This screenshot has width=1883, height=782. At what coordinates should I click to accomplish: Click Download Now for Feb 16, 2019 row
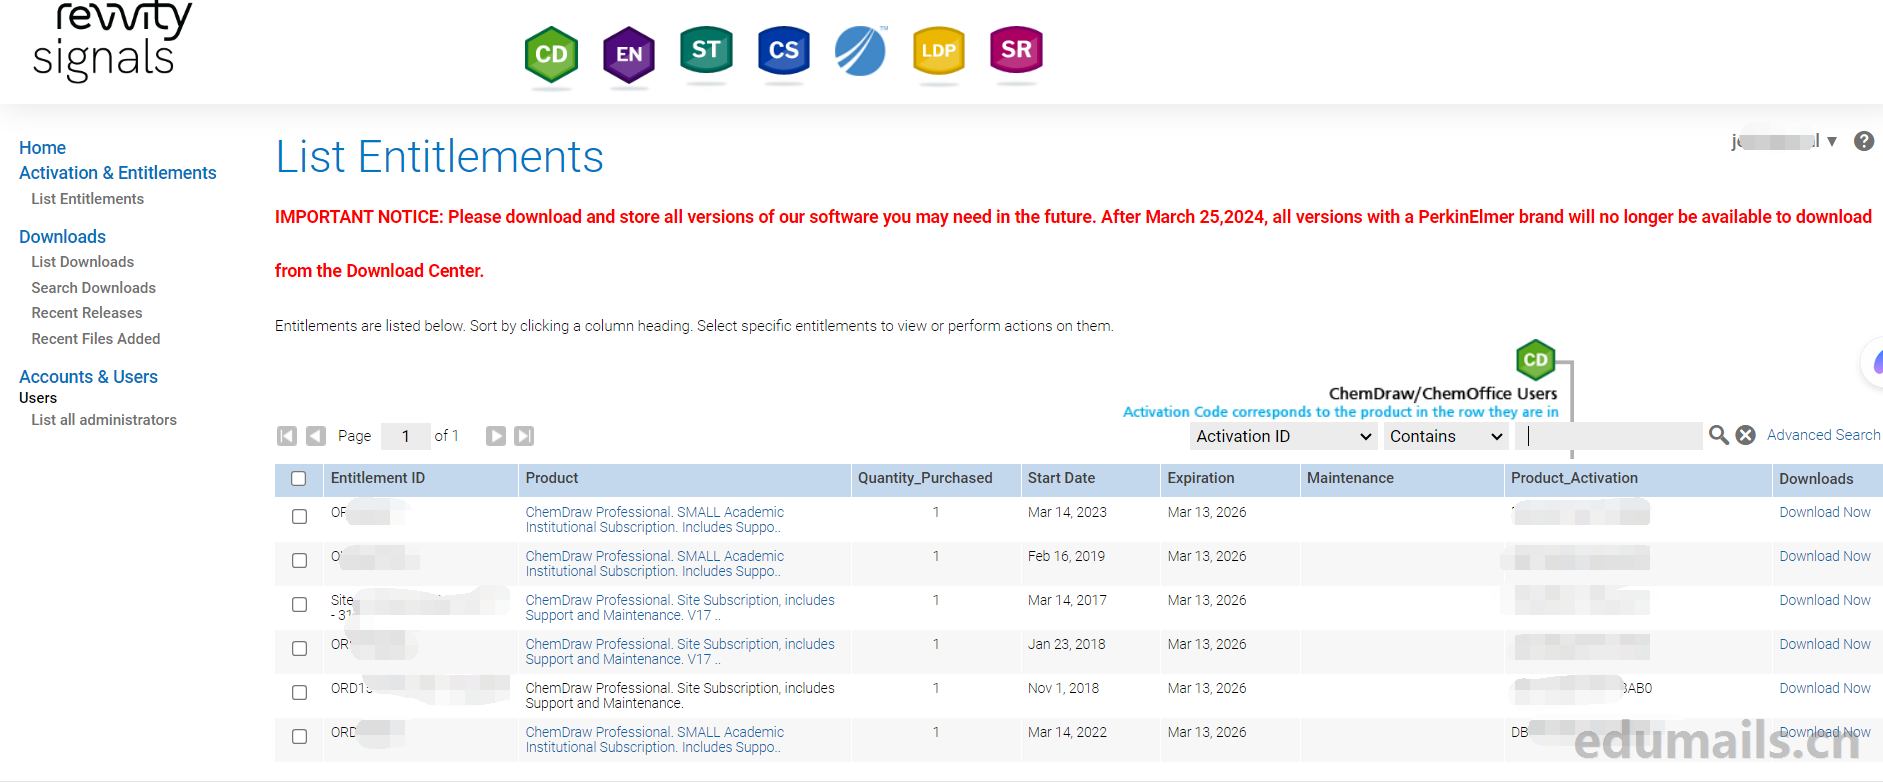click(1825, 556)
